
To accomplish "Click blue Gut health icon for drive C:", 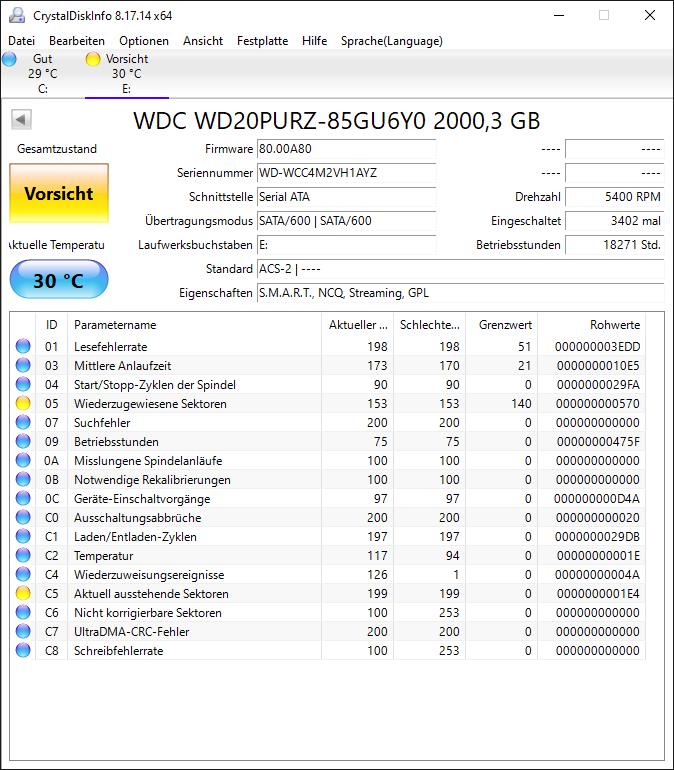I will click(x=9, y=59).
